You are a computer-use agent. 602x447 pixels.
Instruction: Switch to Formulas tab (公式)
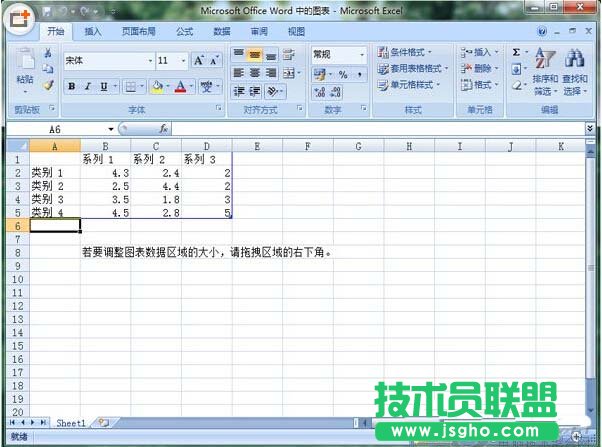184,31
